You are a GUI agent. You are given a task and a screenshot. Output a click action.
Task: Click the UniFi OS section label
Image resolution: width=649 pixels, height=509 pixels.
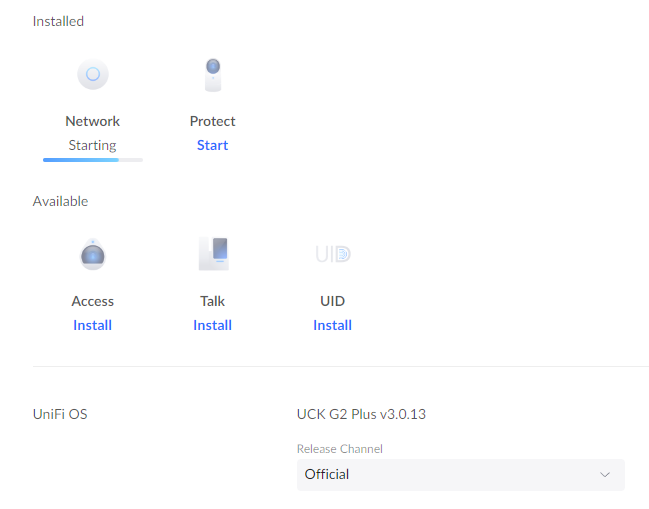[x=60, y=413]
